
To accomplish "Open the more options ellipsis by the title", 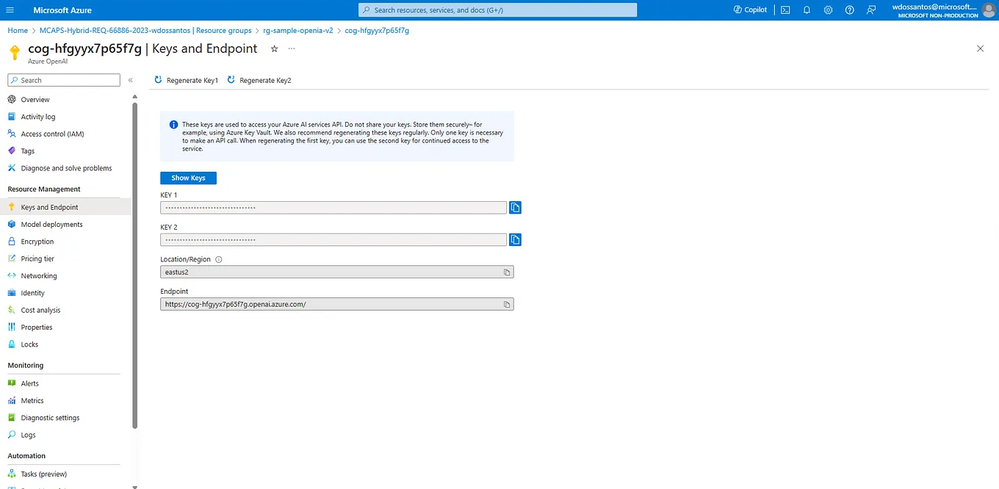I will [x=292, y=48].
